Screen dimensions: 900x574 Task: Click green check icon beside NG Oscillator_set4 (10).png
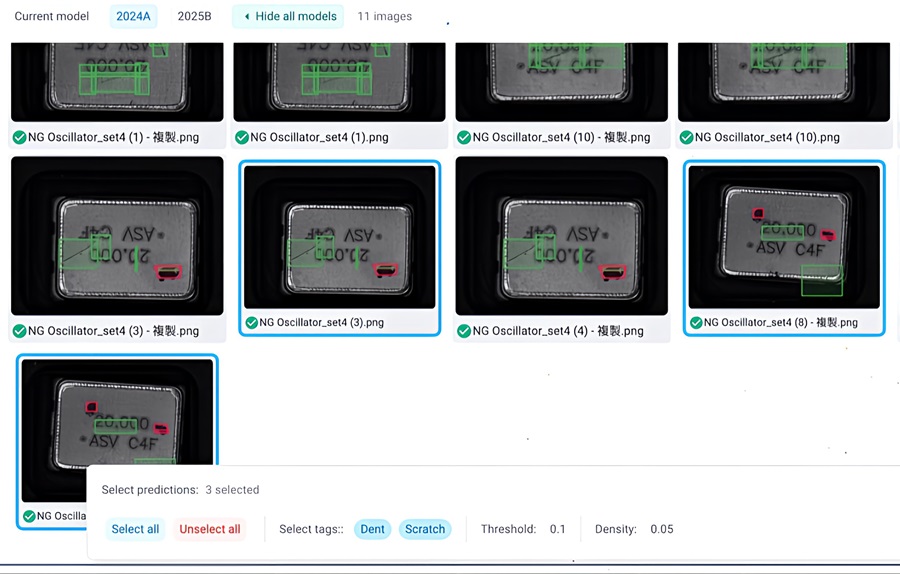686,138
